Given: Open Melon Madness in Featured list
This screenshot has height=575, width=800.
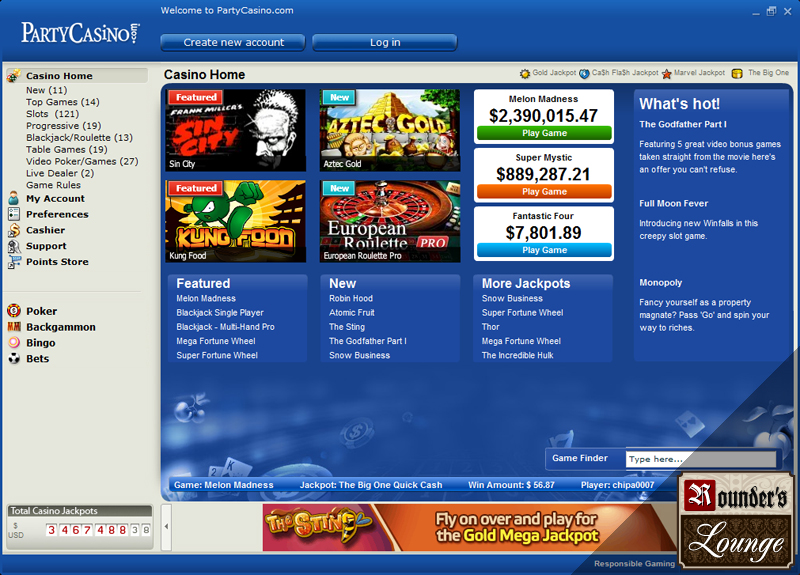Looking at the screenshot, I should 206,298.
